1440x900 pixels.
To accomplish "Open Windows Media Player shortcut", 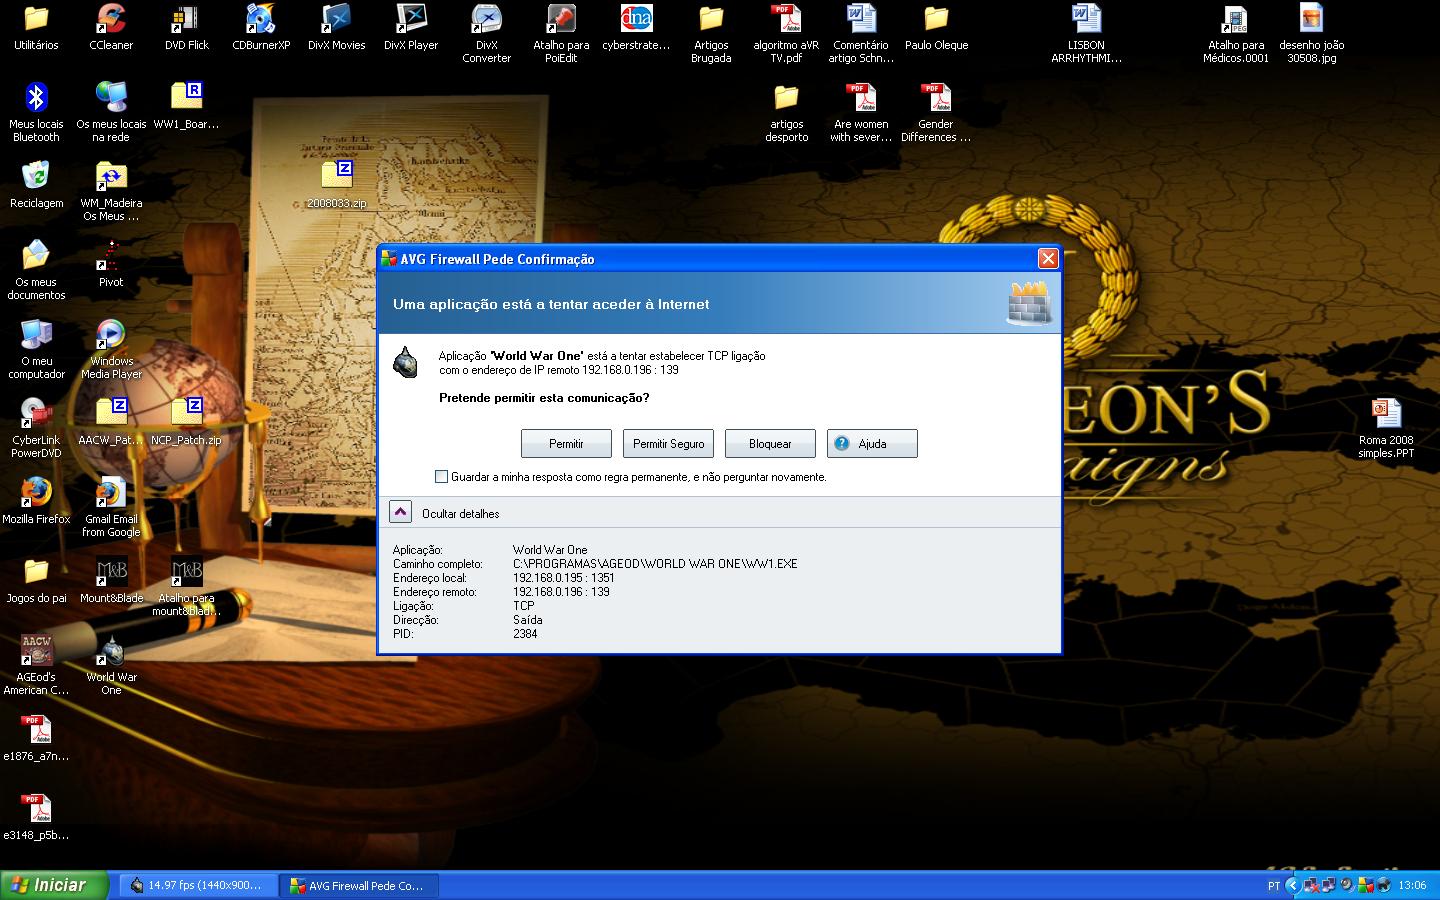I will click(111, 347).
